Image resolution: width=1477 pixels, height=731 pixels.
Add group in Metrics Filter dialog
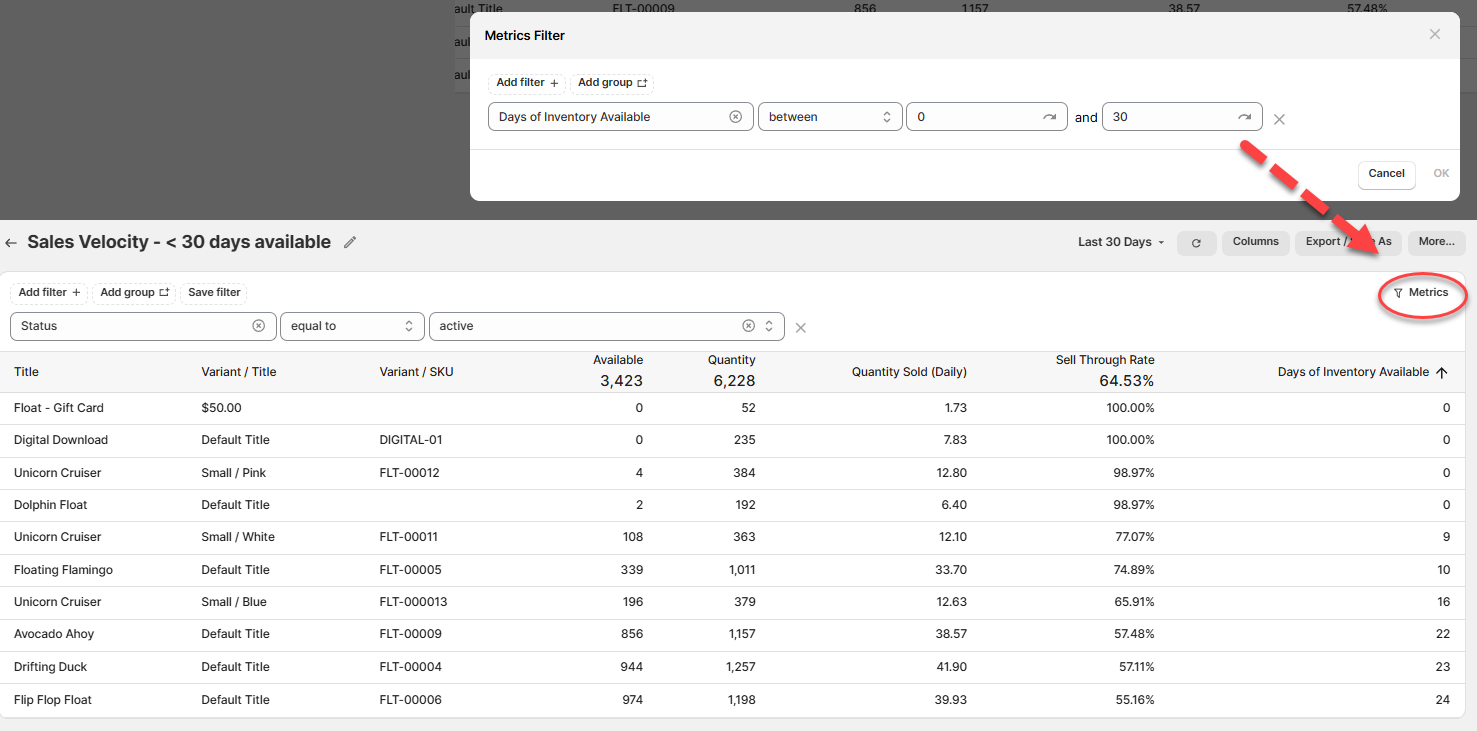[612, 83]
